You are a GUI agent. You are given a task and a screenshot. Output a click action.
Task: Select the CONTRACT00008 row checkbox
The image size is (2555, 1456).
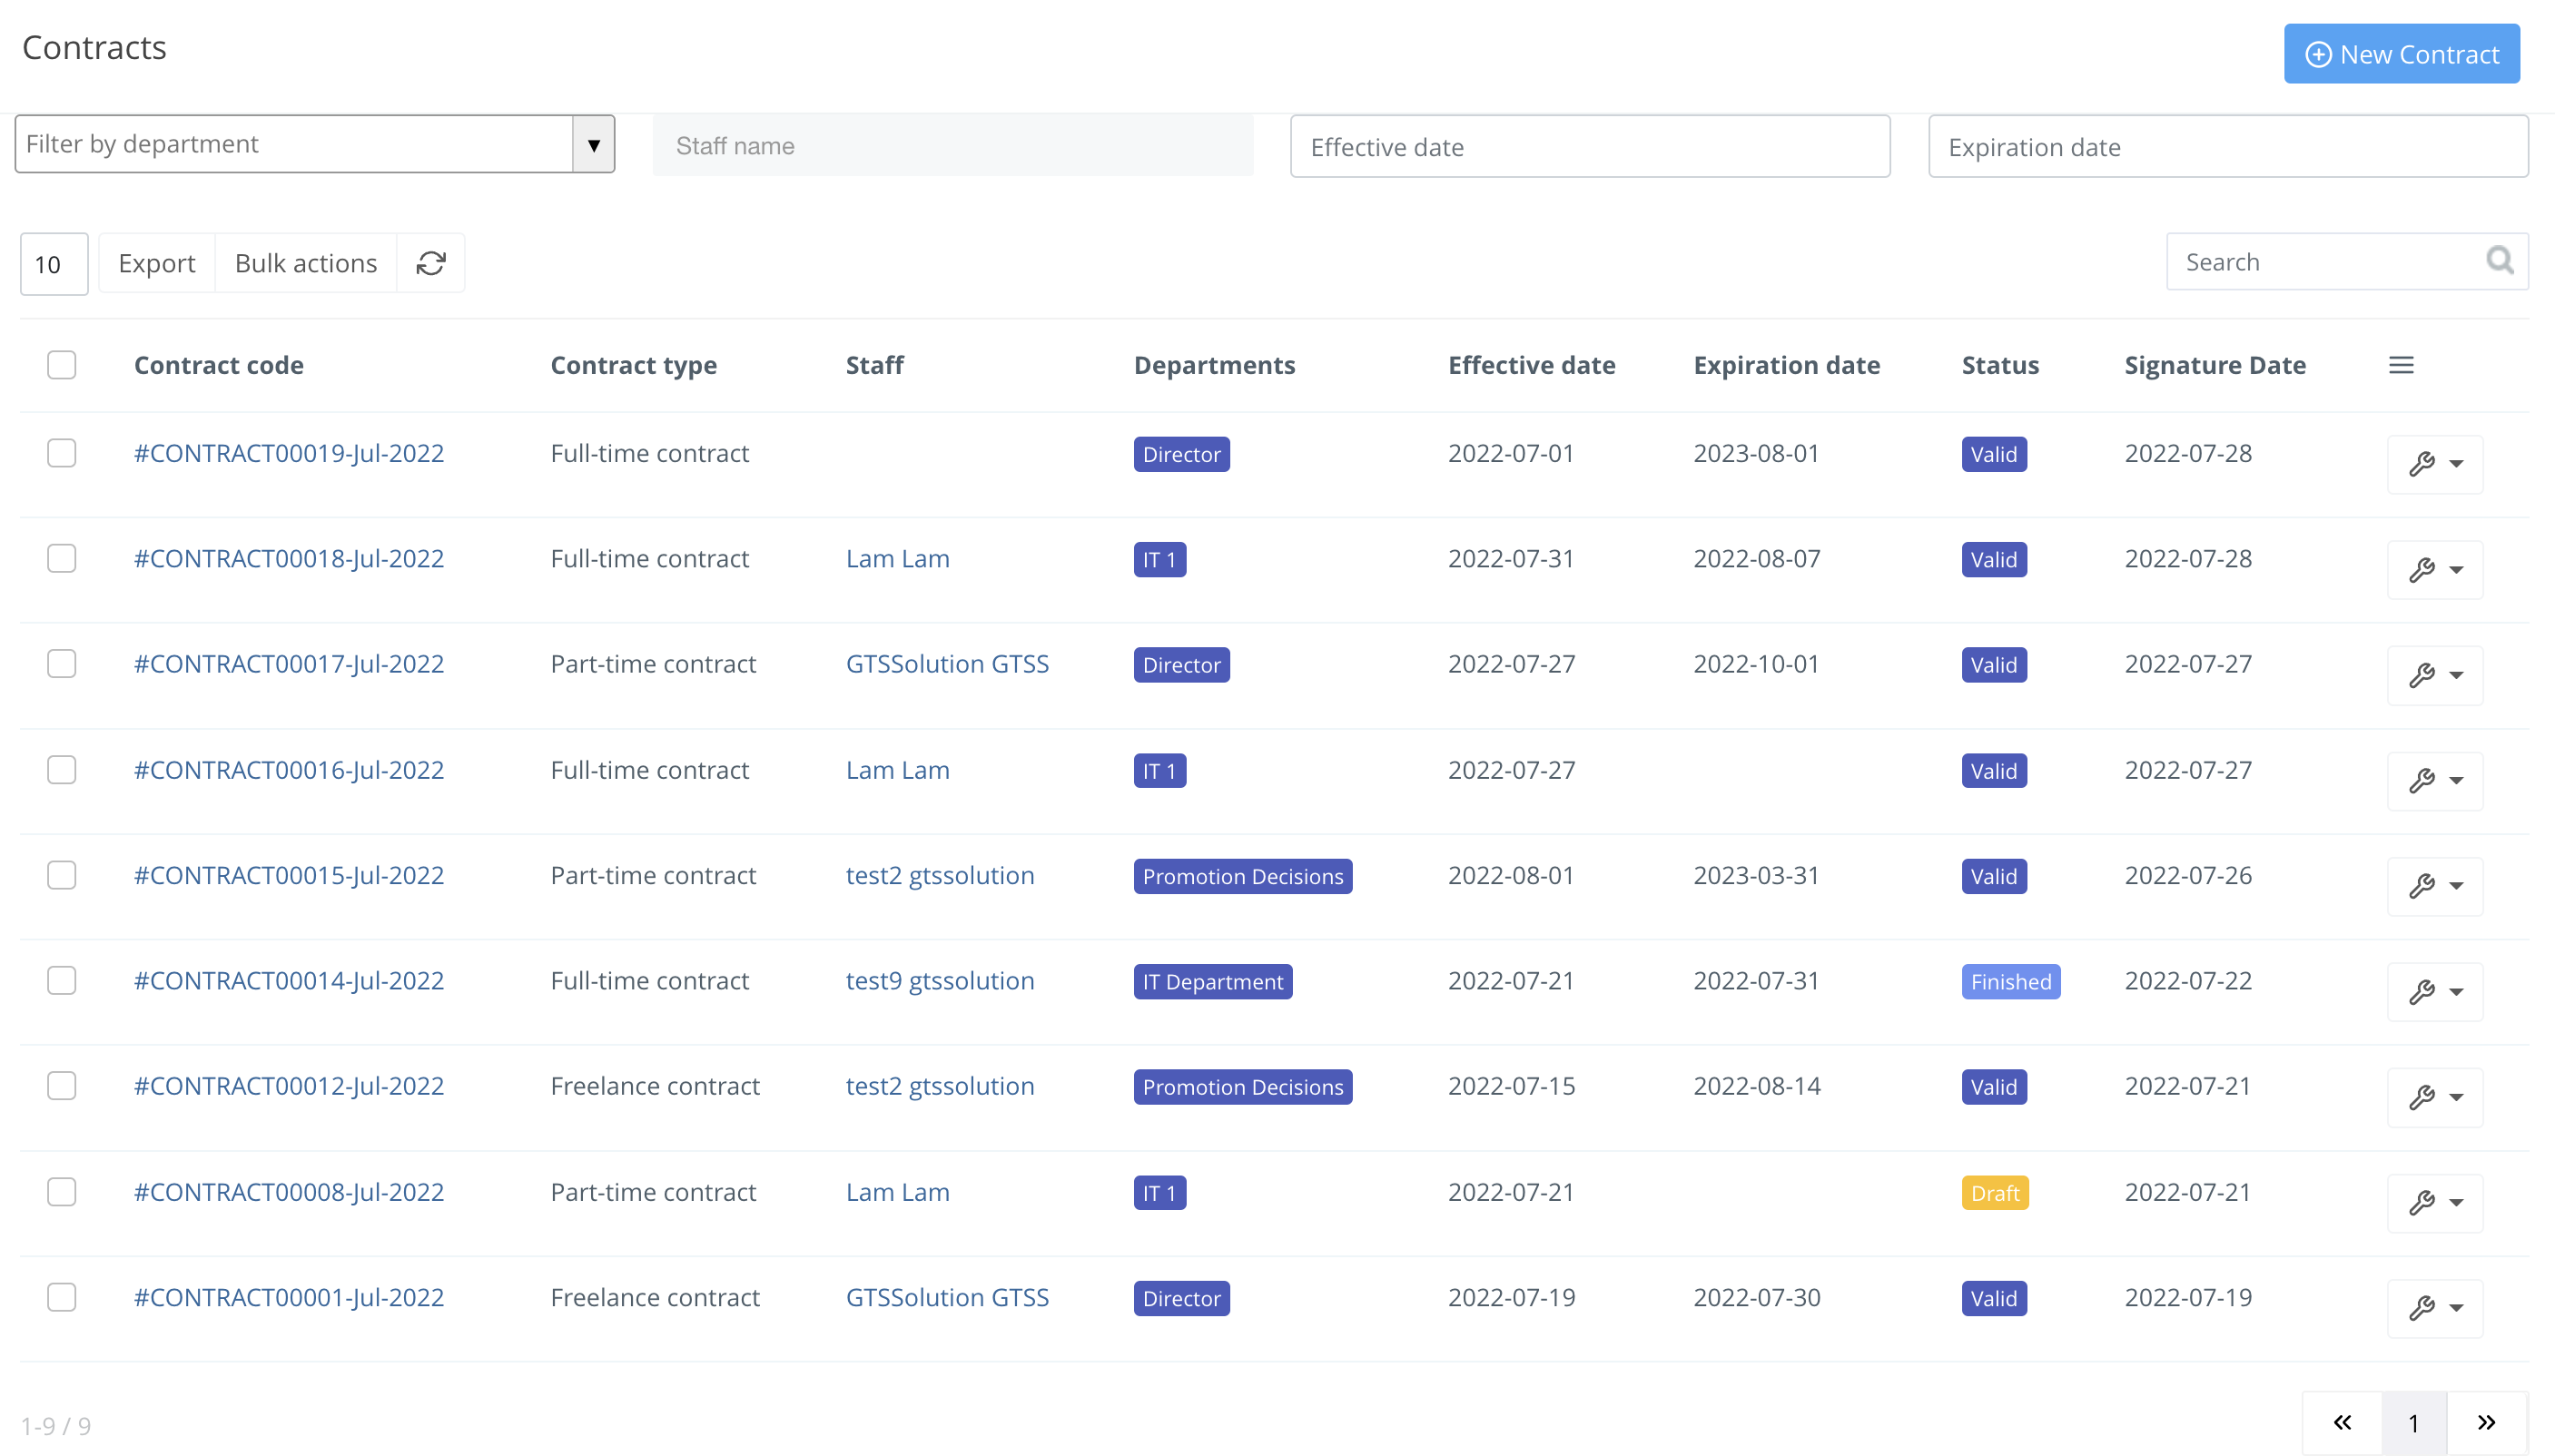pyautogui.click(x=62, y=1191)
